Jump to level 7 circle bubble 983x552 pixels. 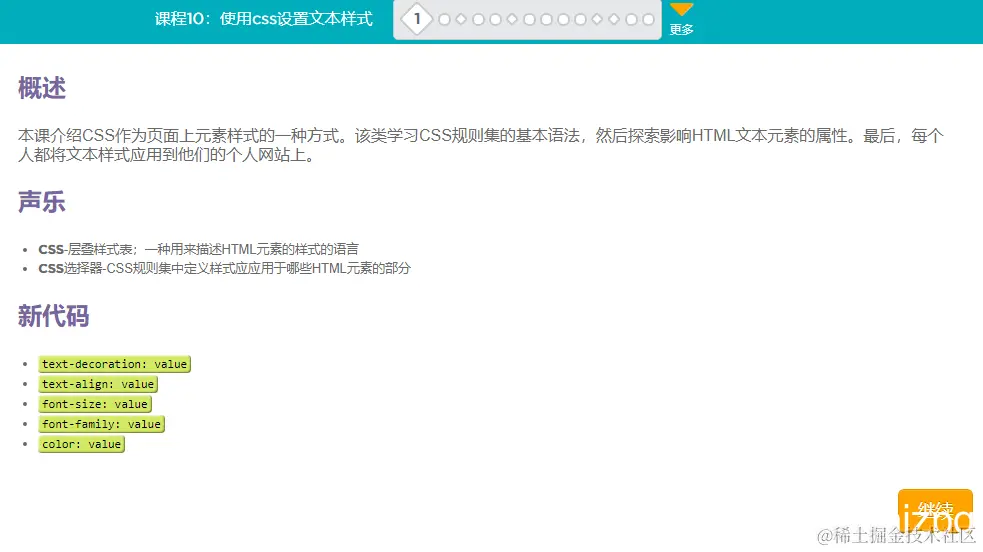pyautogui.click(x=529, y=20)
